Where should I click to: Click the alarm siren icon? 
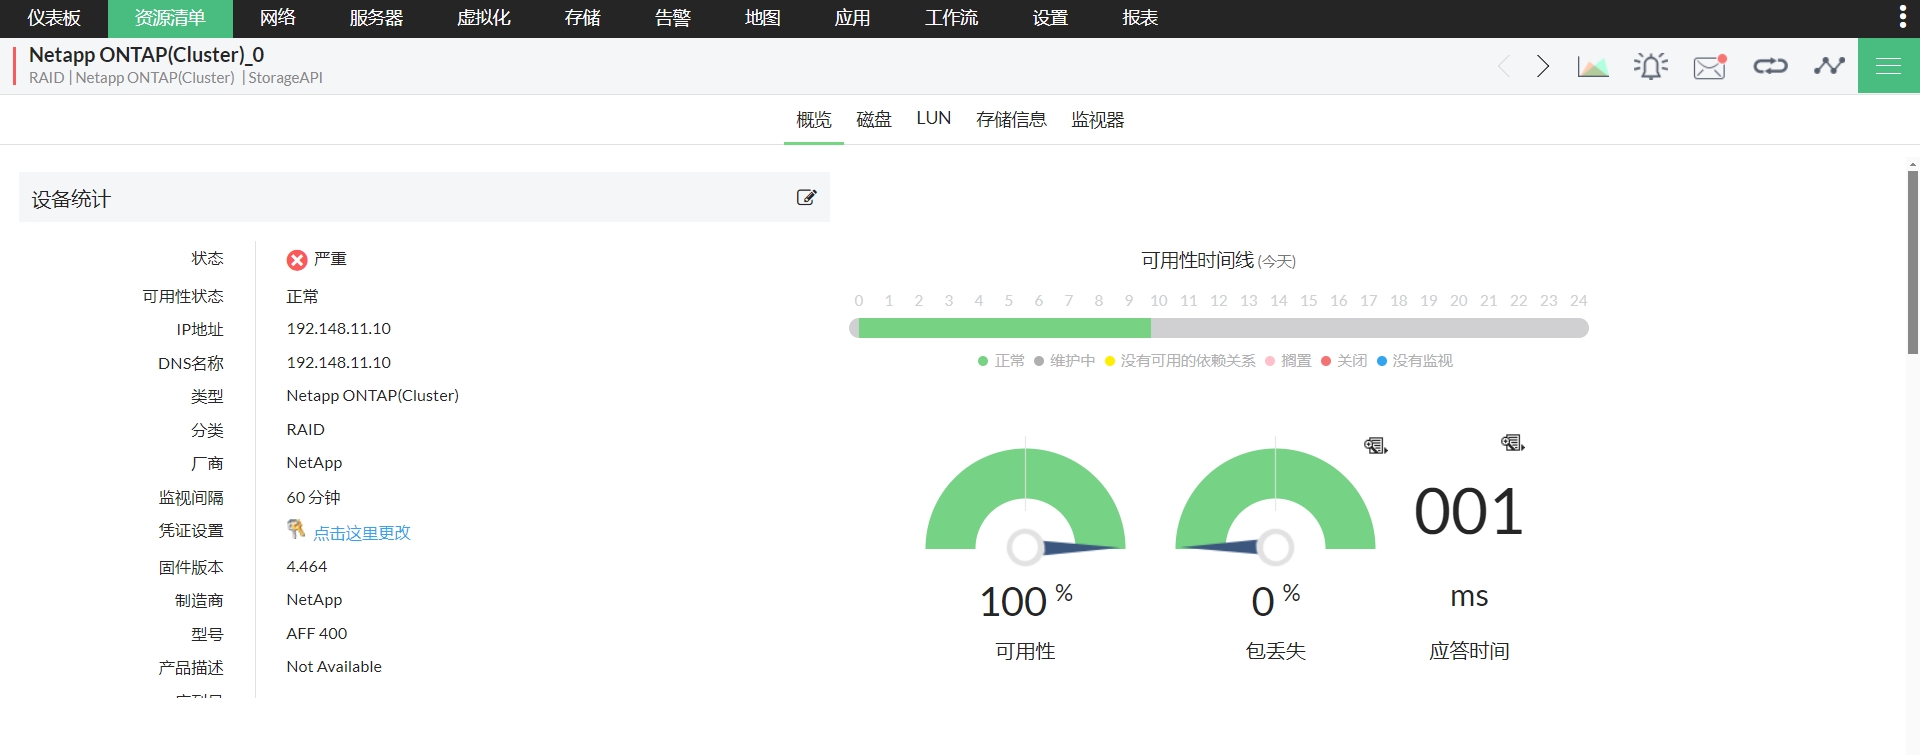1650,67
